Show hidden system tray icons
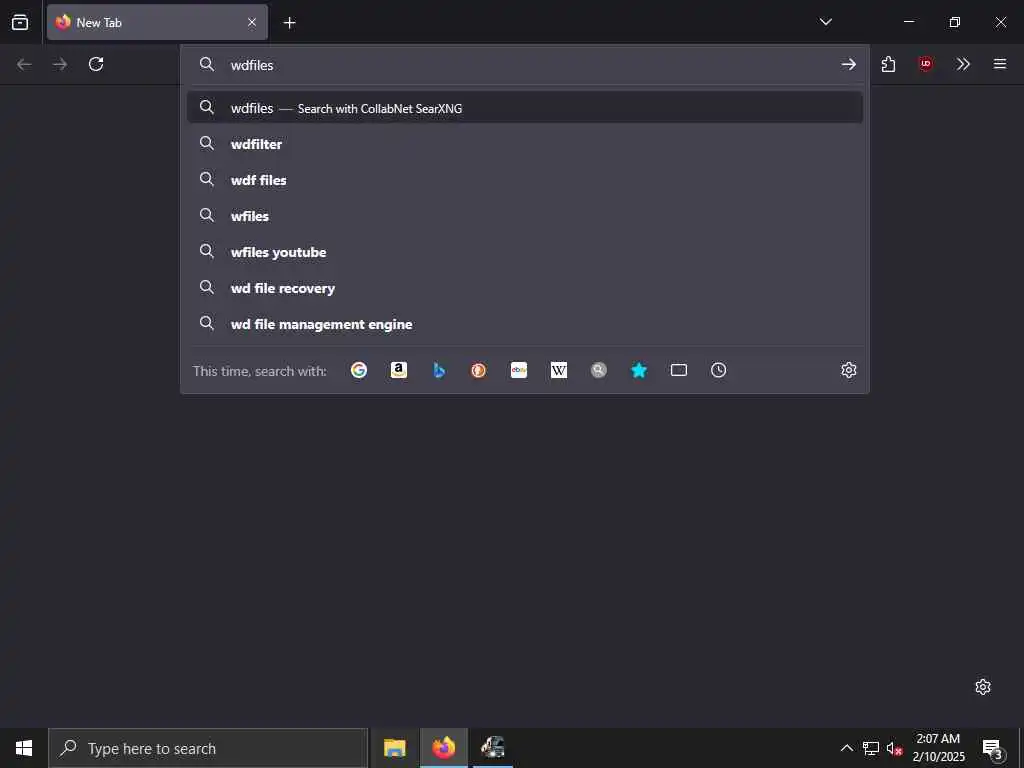Viewport: 1024px width, 768px height. tap(846, 748)
